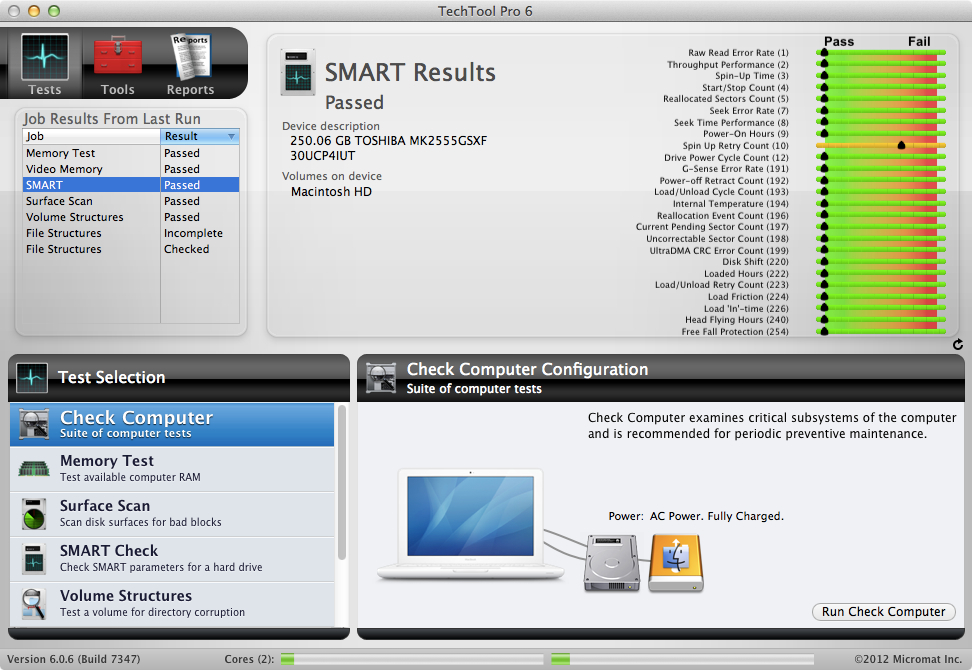This screenshot has height=670, width=972.
Task: Choose Memory Test in Test Selection
Action: (172, 469)
